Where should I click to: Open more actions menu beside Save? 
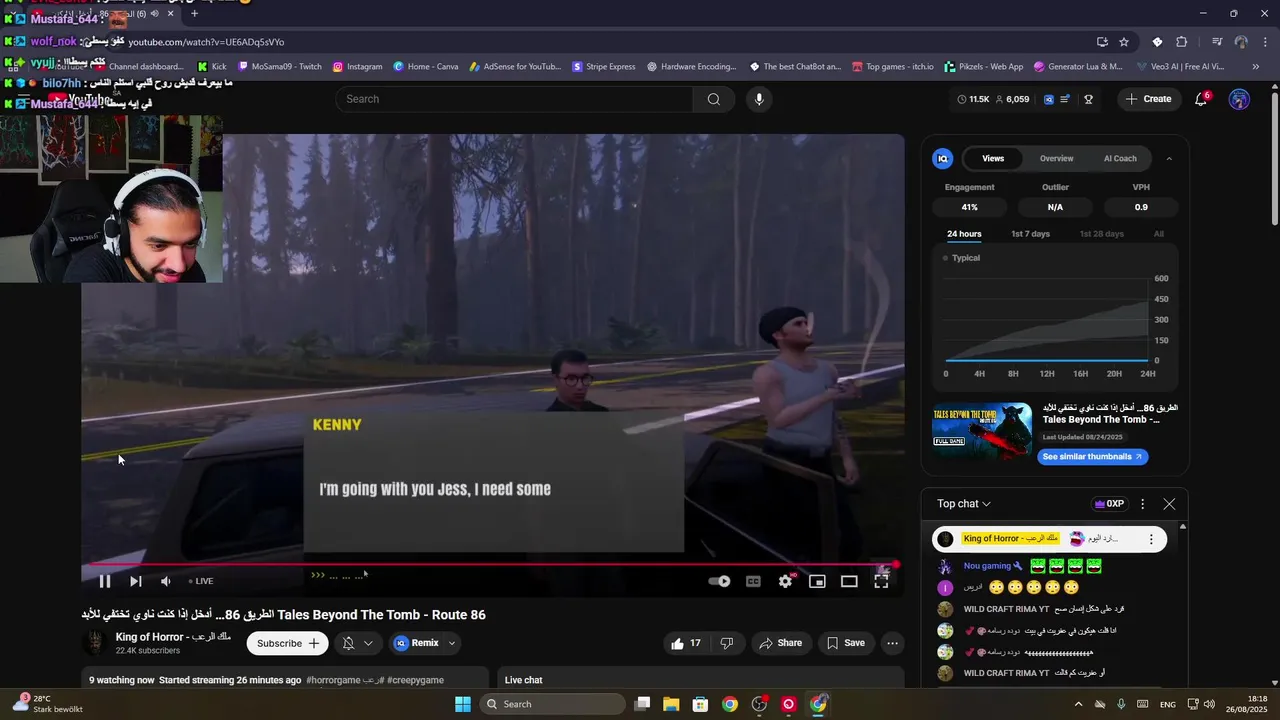[893, 643]
